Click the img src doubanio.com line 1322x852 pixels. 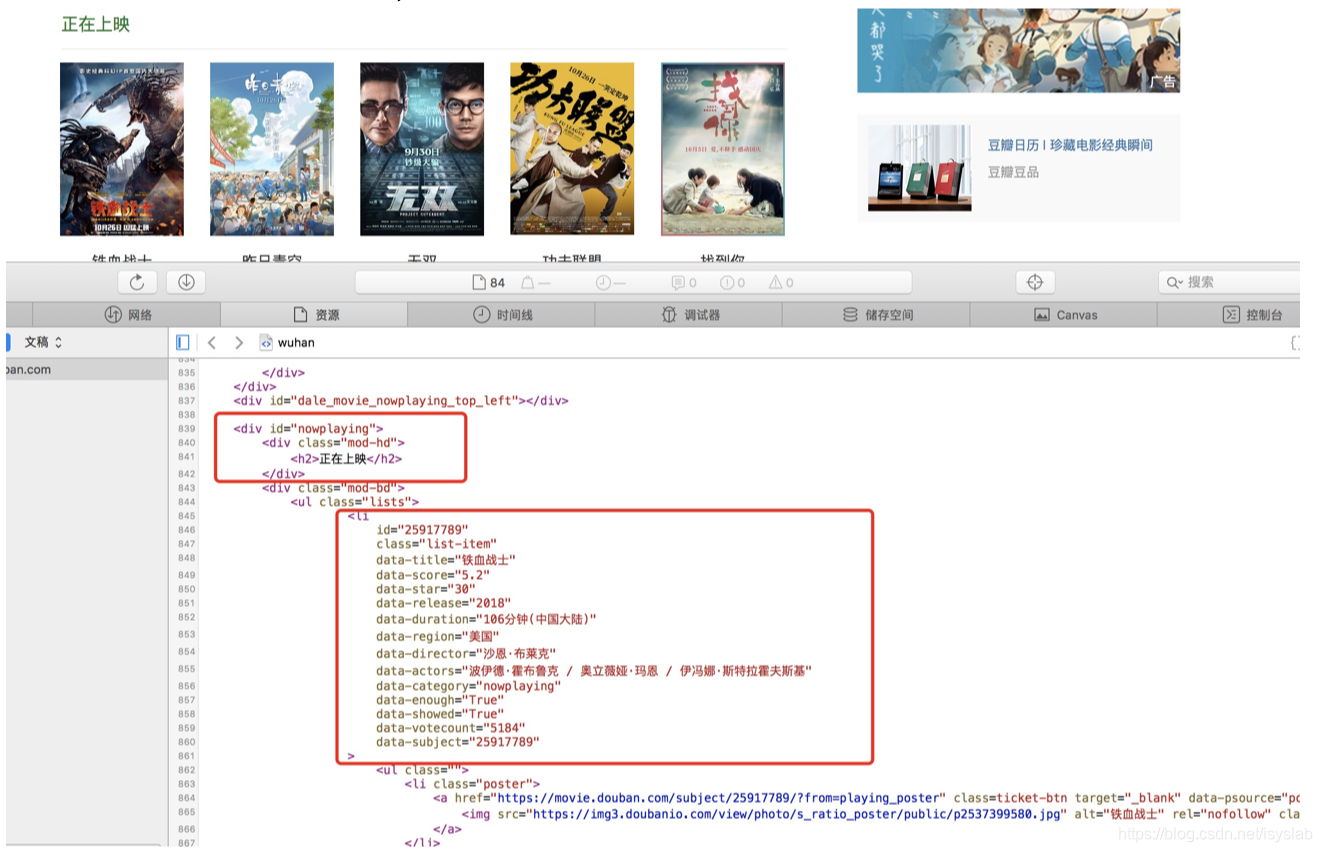(x=880, y=814)
